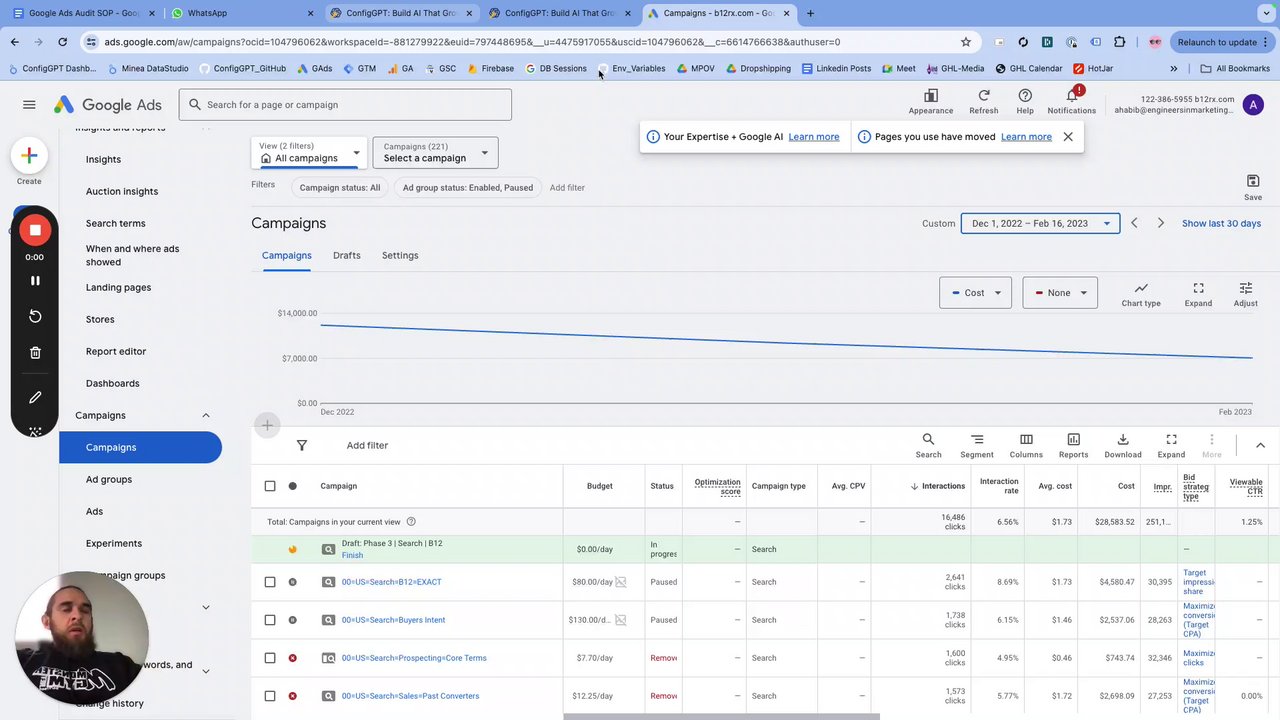The width and height of the screenshot is (1280, 720).
Task: Click the search for a page or campaign field
Action: click(345, 104)
